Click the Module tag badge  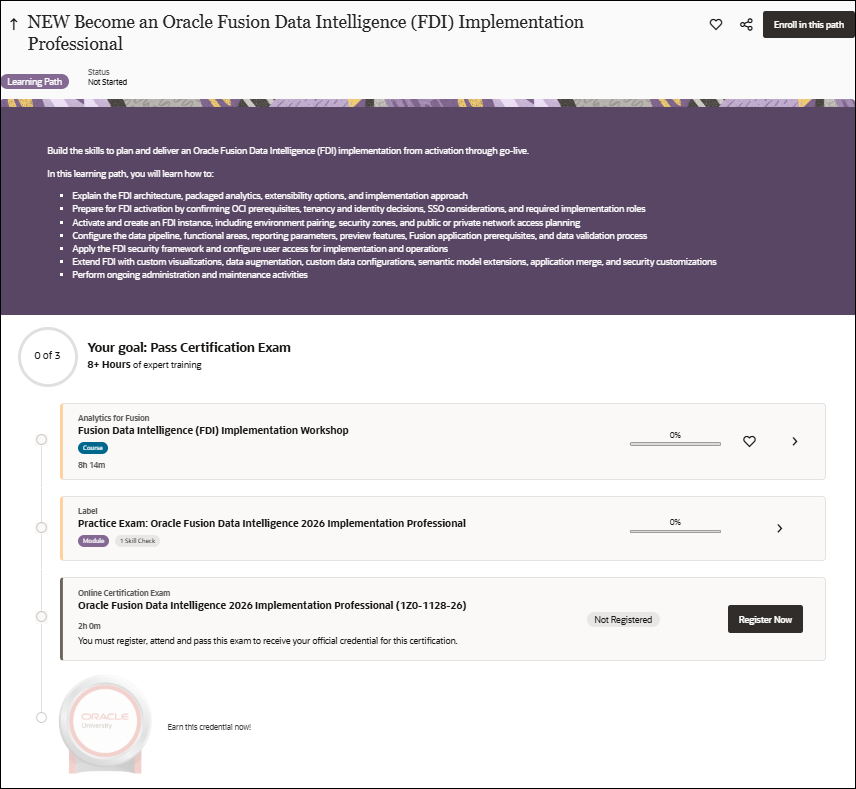93,541
